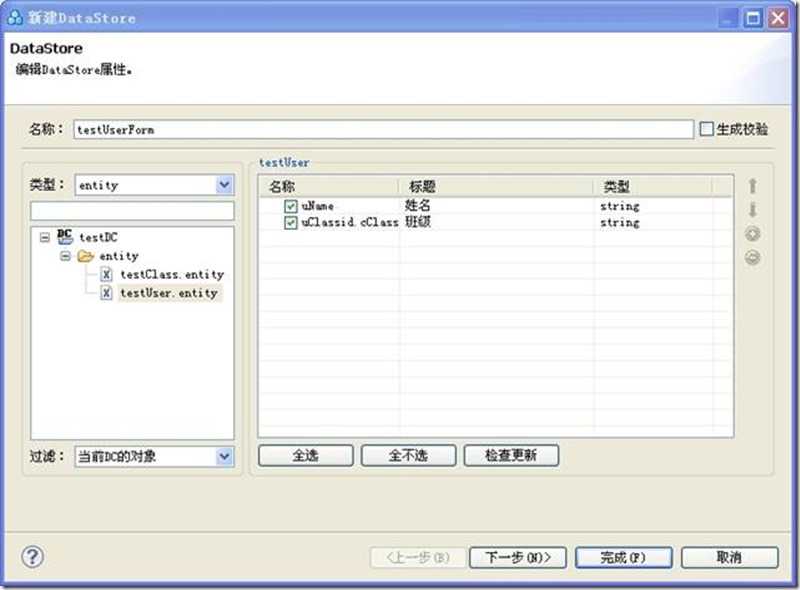Click the 姓名 title cell
The height and width of the screenshot is (590, 800).
point(417,205)
